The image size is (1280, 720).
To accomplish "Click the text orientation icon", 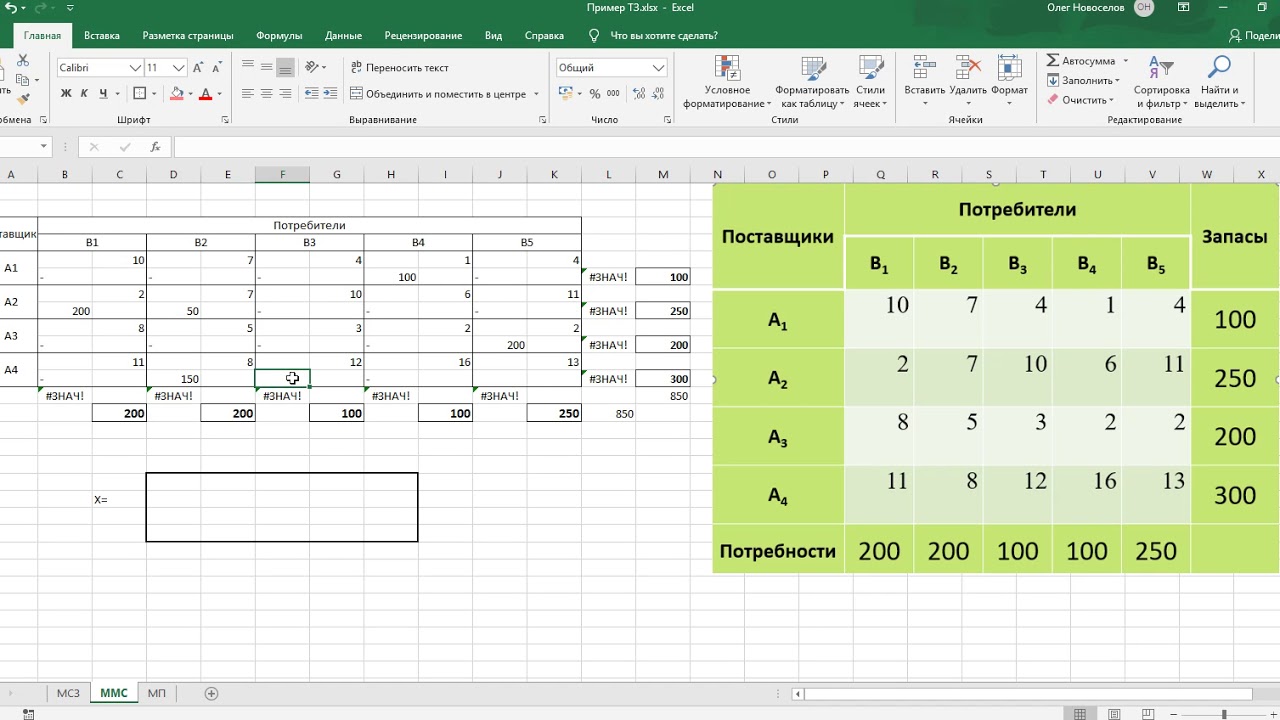I will click(312, 67).
